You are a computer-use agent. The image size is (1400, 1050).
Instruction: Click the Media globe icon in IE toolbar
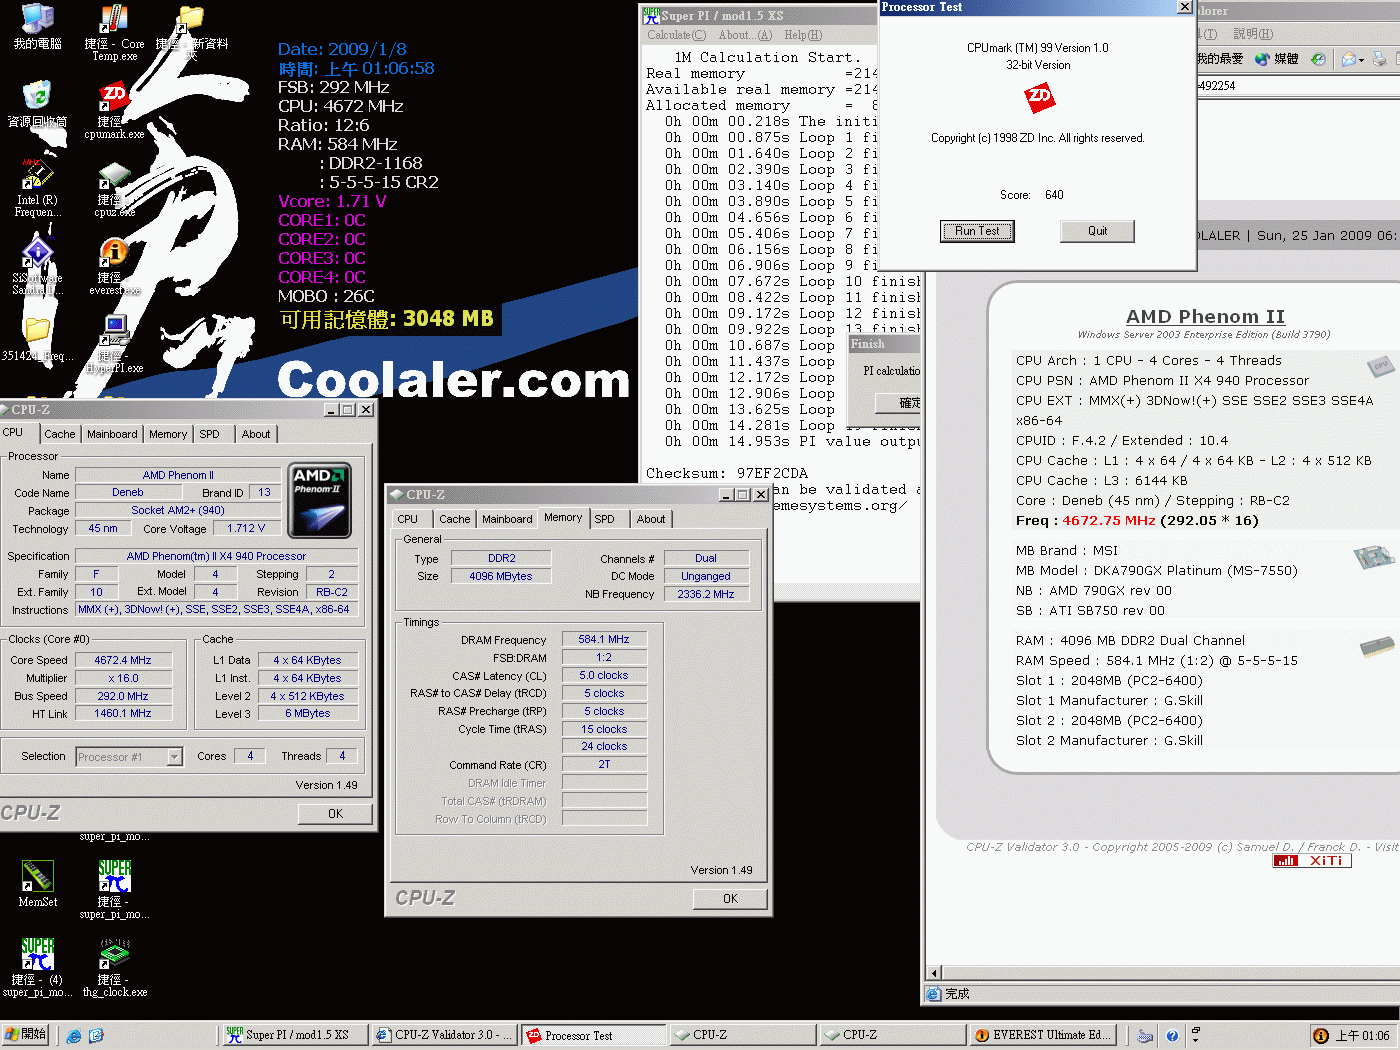click(x=1263, y=59)
